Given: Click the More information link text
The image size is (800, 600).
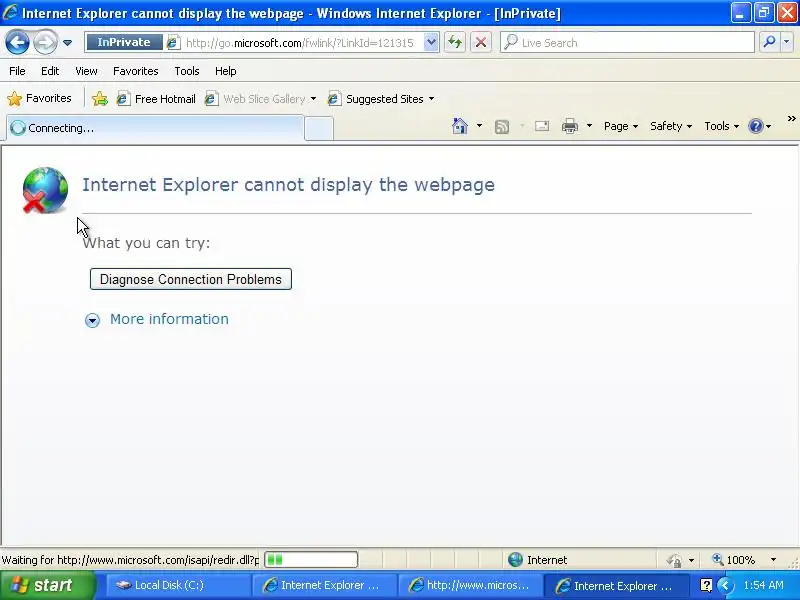Looking at the screenshot, I should (x=169, y=319).
